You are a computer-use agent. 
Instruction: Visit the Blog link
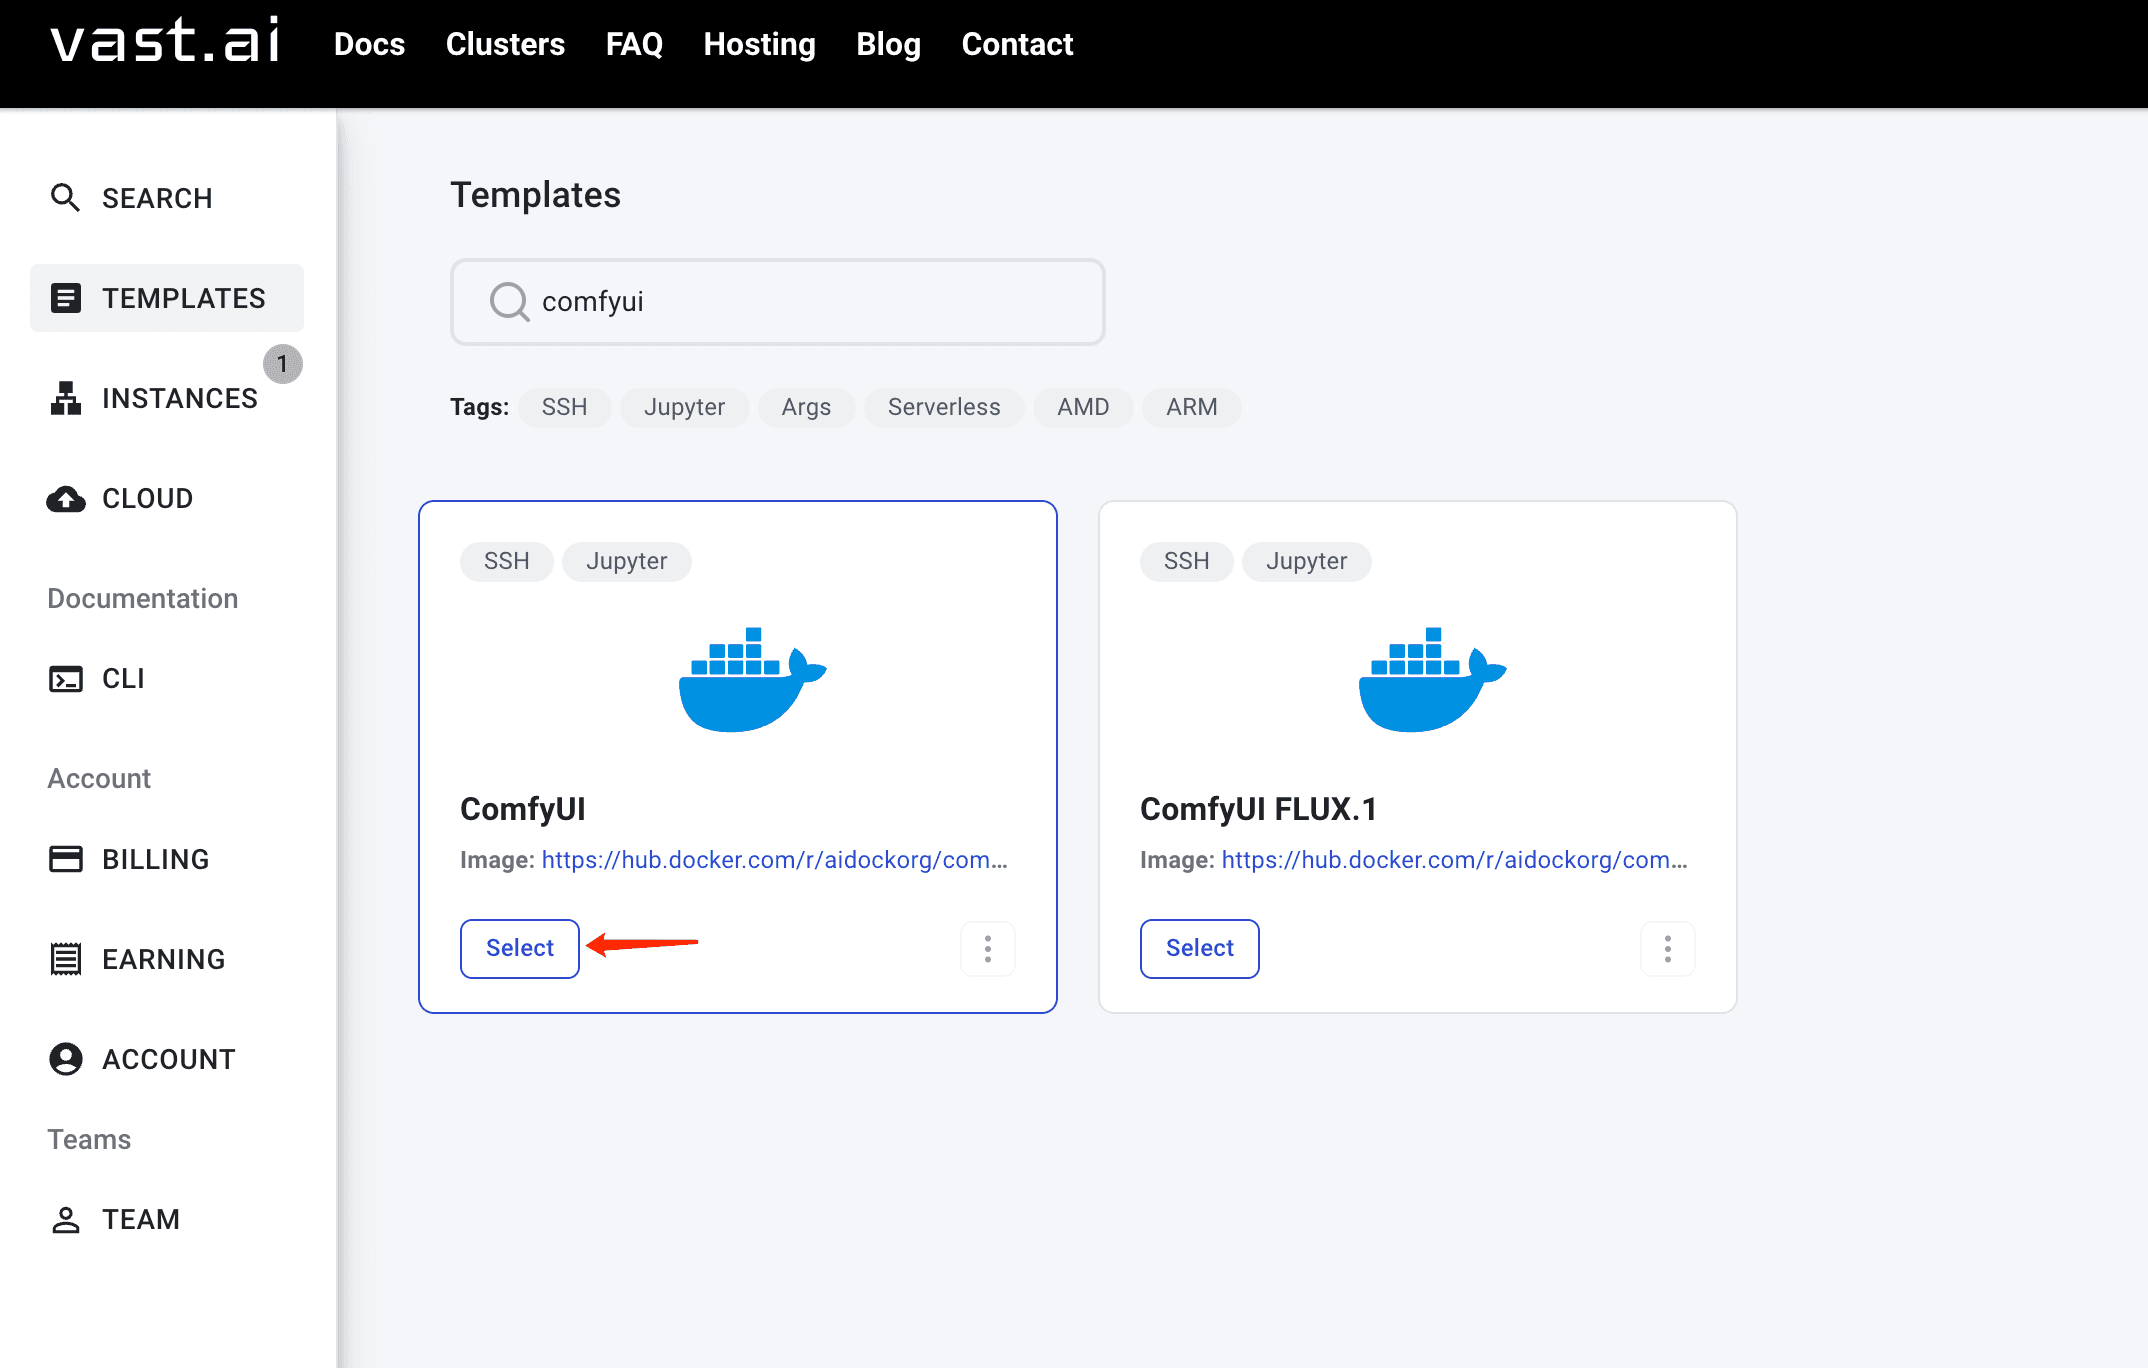pos(888,44)
